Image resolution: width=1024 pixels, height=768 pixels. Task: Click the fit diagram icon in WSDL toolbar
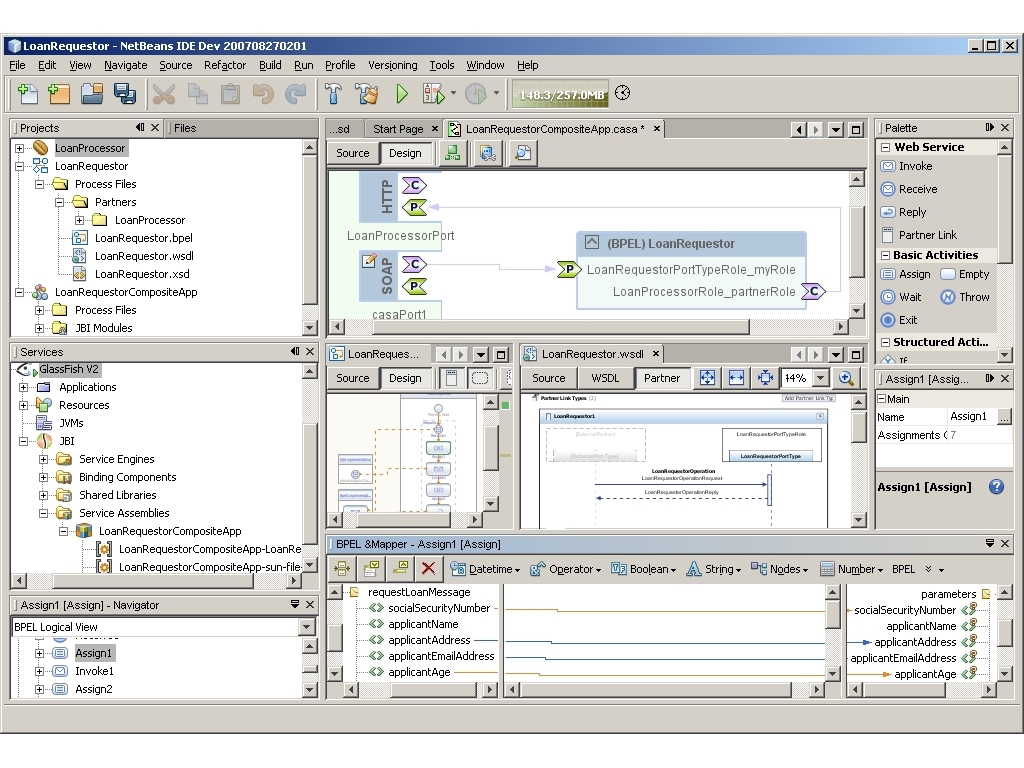tap(707, 378)
